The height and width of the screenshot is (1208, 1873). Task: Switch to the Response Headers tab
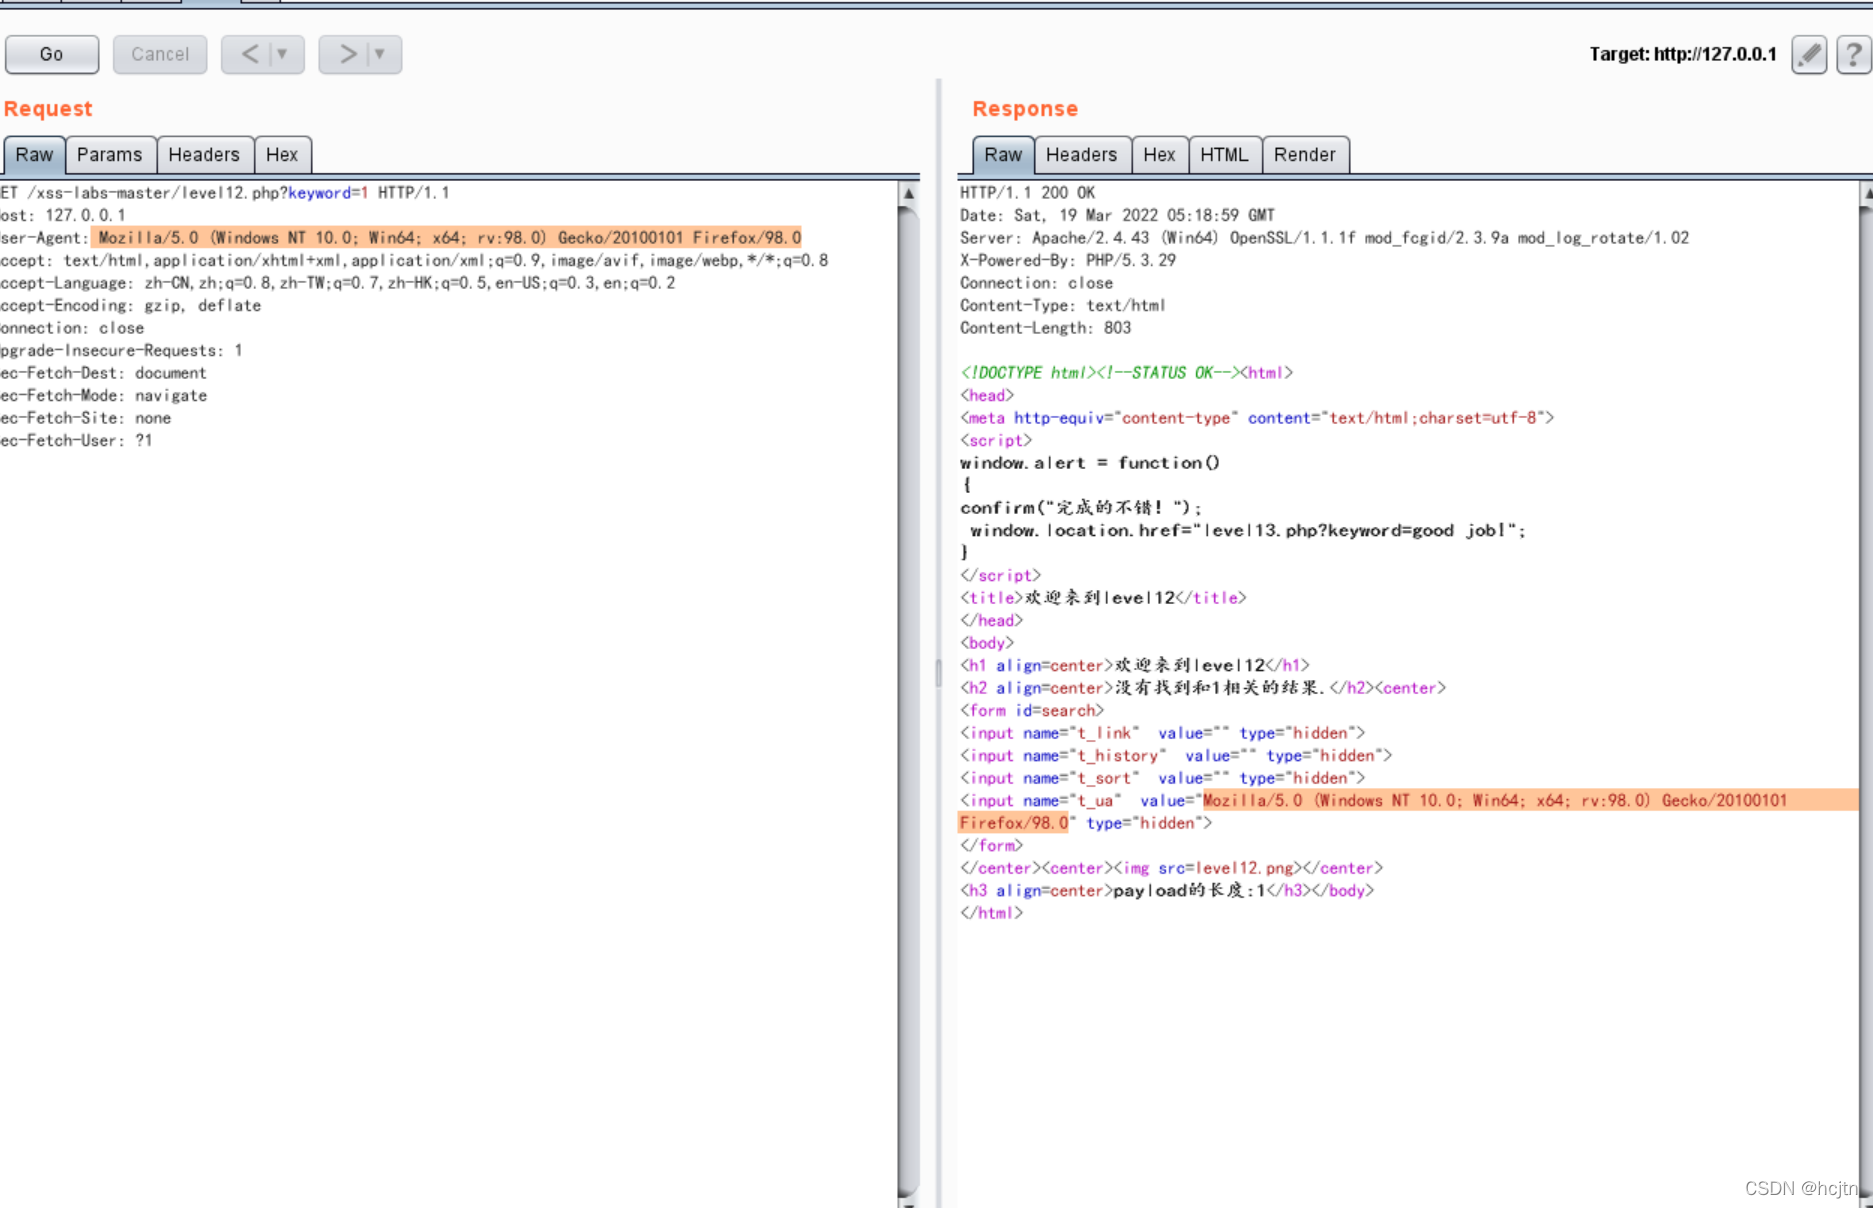1081,155
